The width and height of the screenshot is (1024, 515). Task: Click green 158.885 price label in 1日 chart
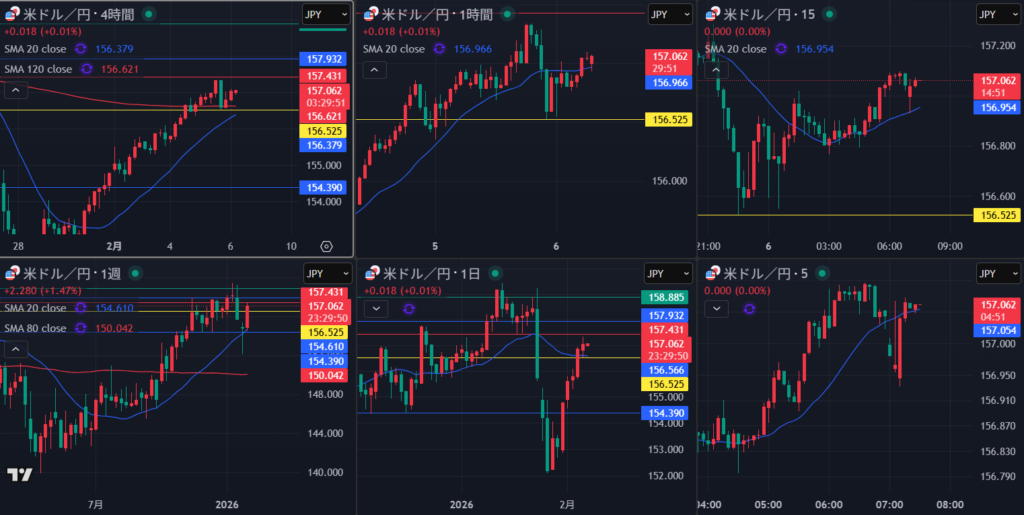click(667, 298)
